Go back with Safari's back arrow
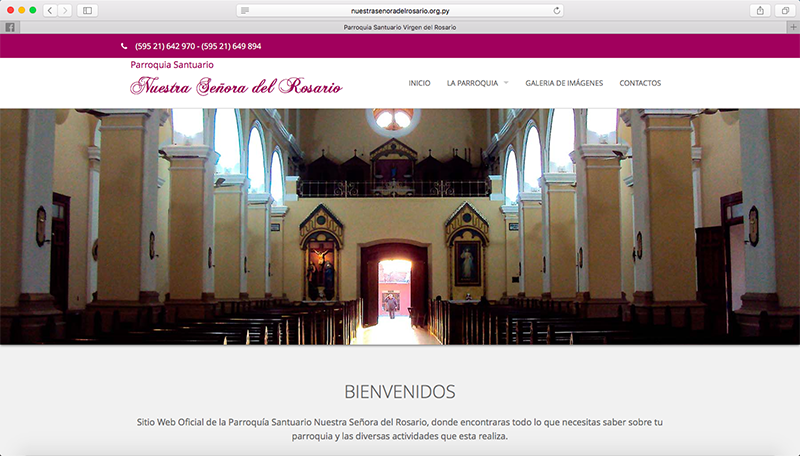Viewport: 800px width, 456px height. click(50, 10)
